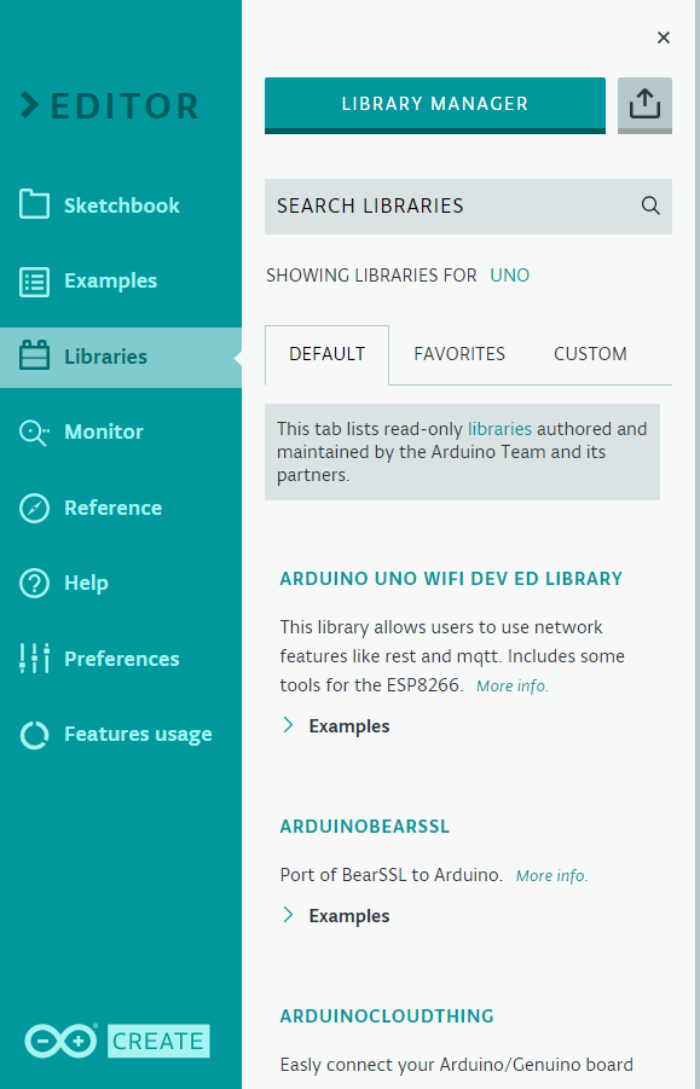Viewport: 700px width, 1089px height.
Task: Click the Reference compass icon
Action: pyautogui.click(x=34, y=508)
